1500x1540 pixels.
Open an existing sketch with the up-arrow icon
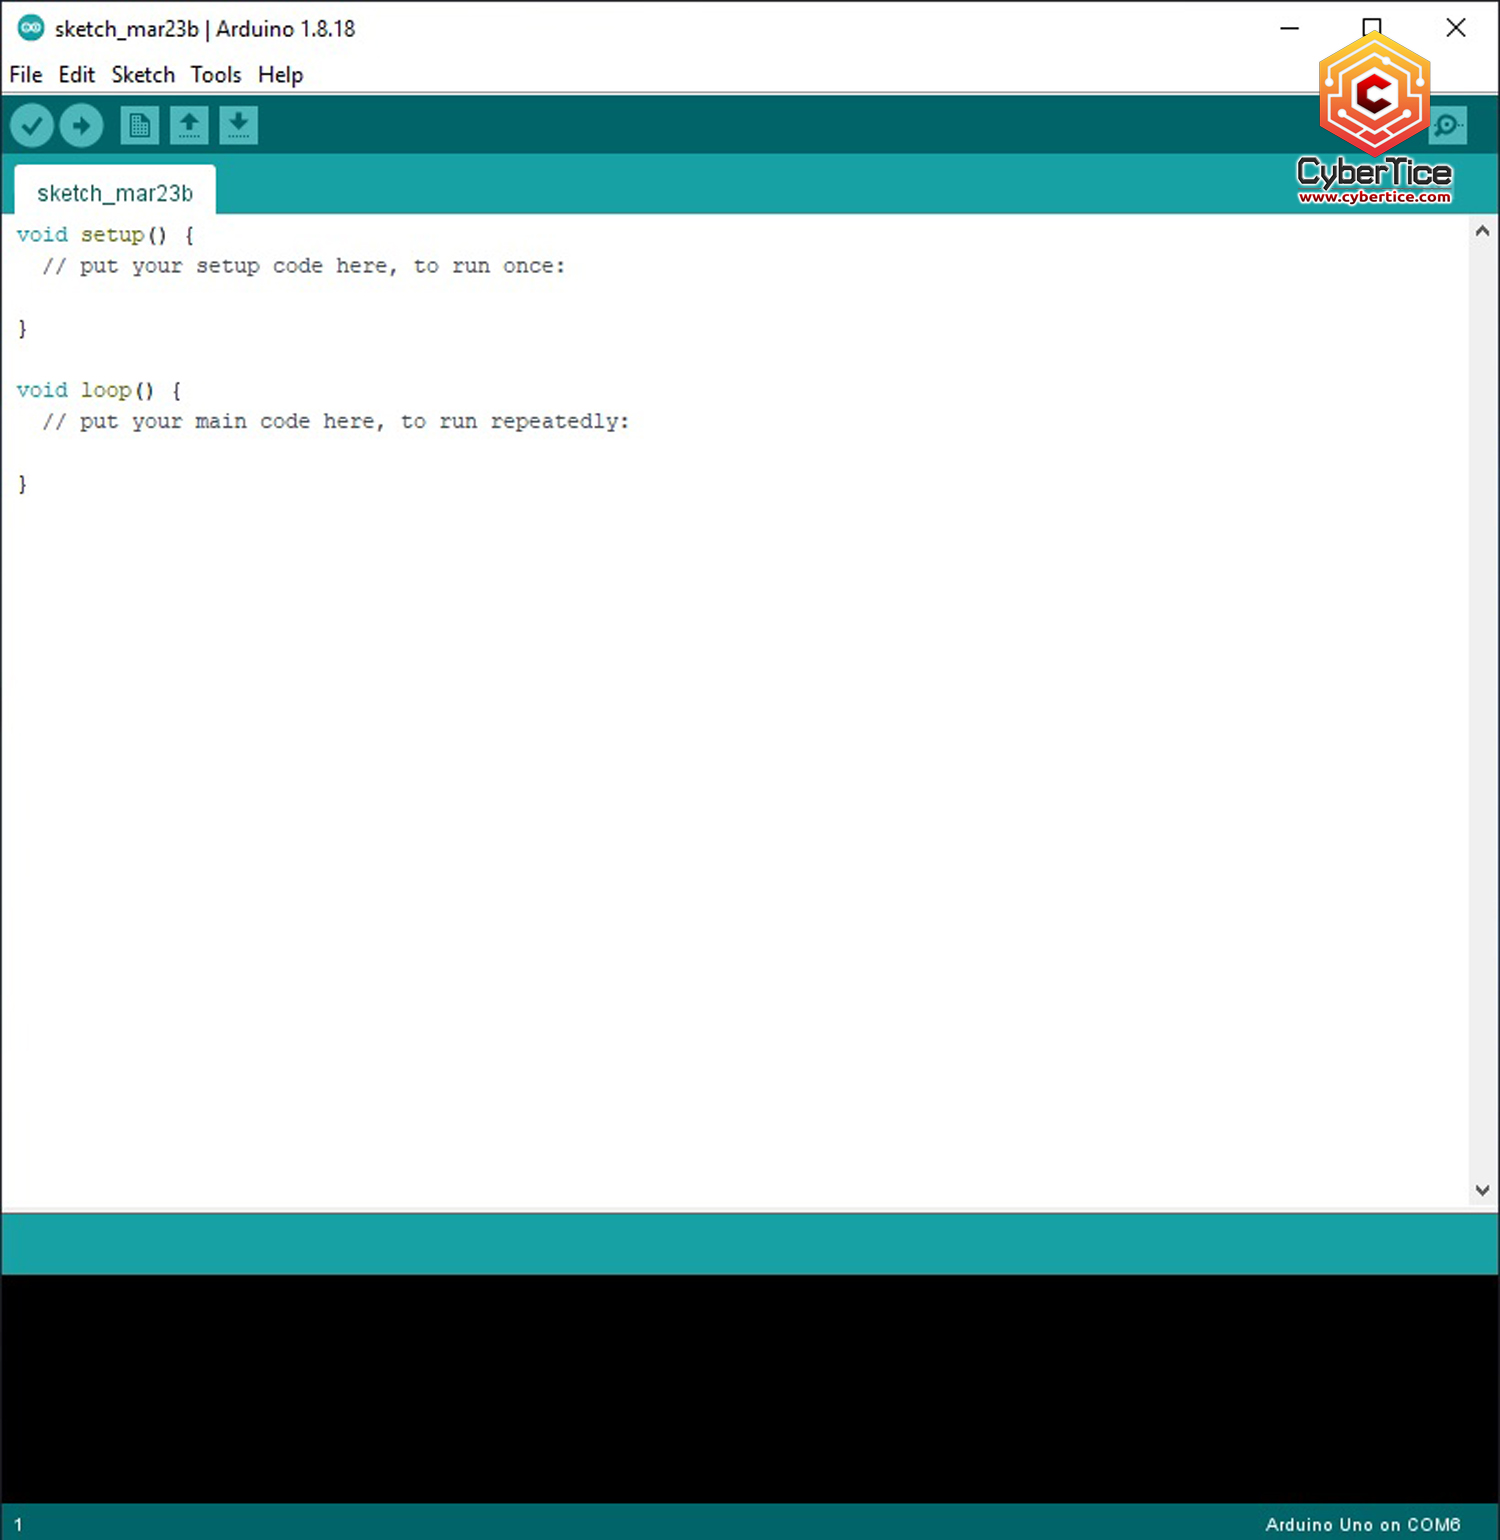tap(189, 125)
